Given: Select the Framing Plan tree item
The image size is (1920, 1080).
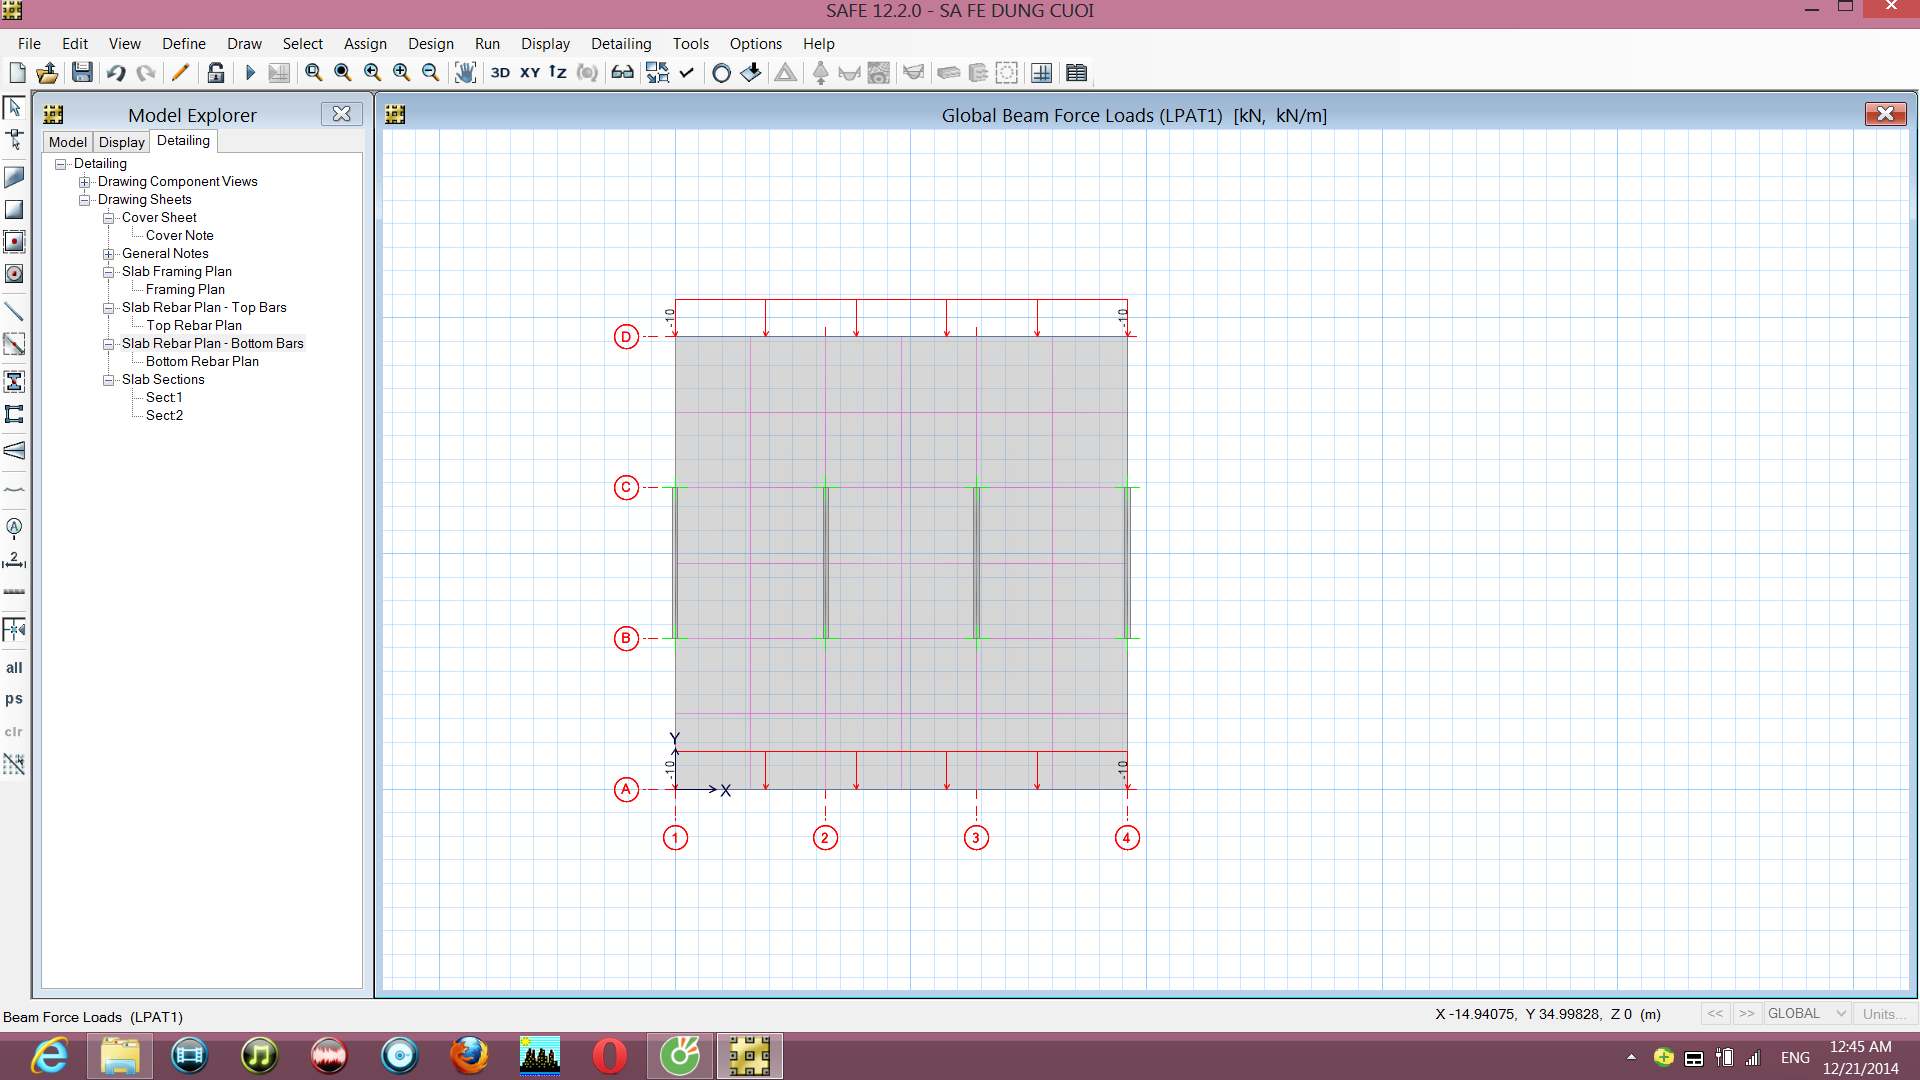Looking at the screenshot, I should tap(185, 290).
